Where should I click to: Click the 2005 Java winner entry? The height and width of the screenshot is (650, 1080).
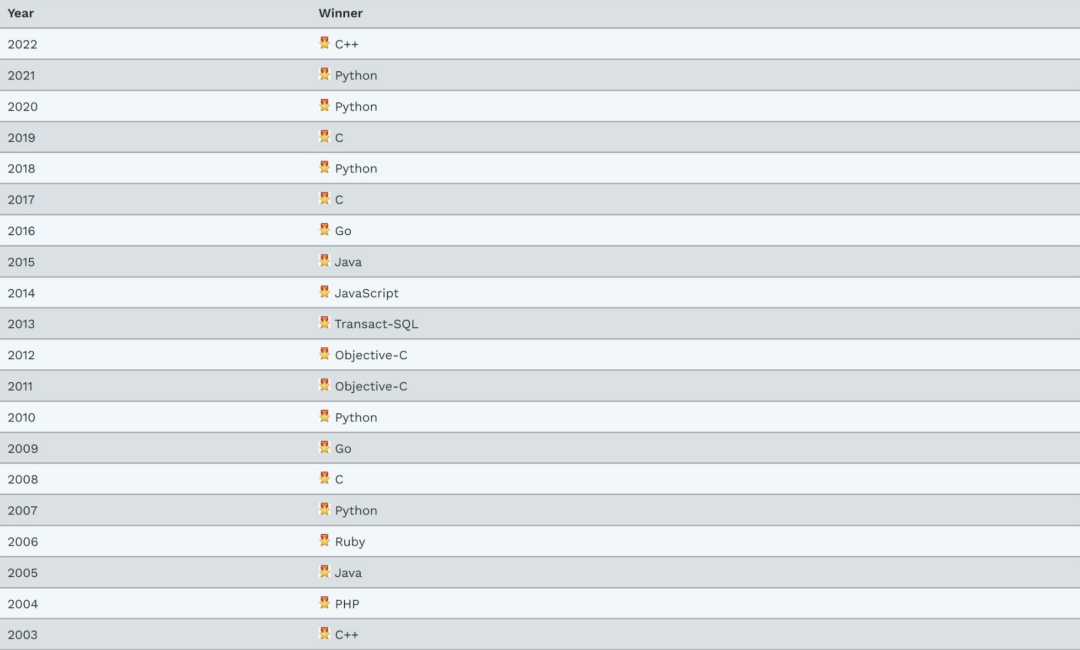(348, 573)
